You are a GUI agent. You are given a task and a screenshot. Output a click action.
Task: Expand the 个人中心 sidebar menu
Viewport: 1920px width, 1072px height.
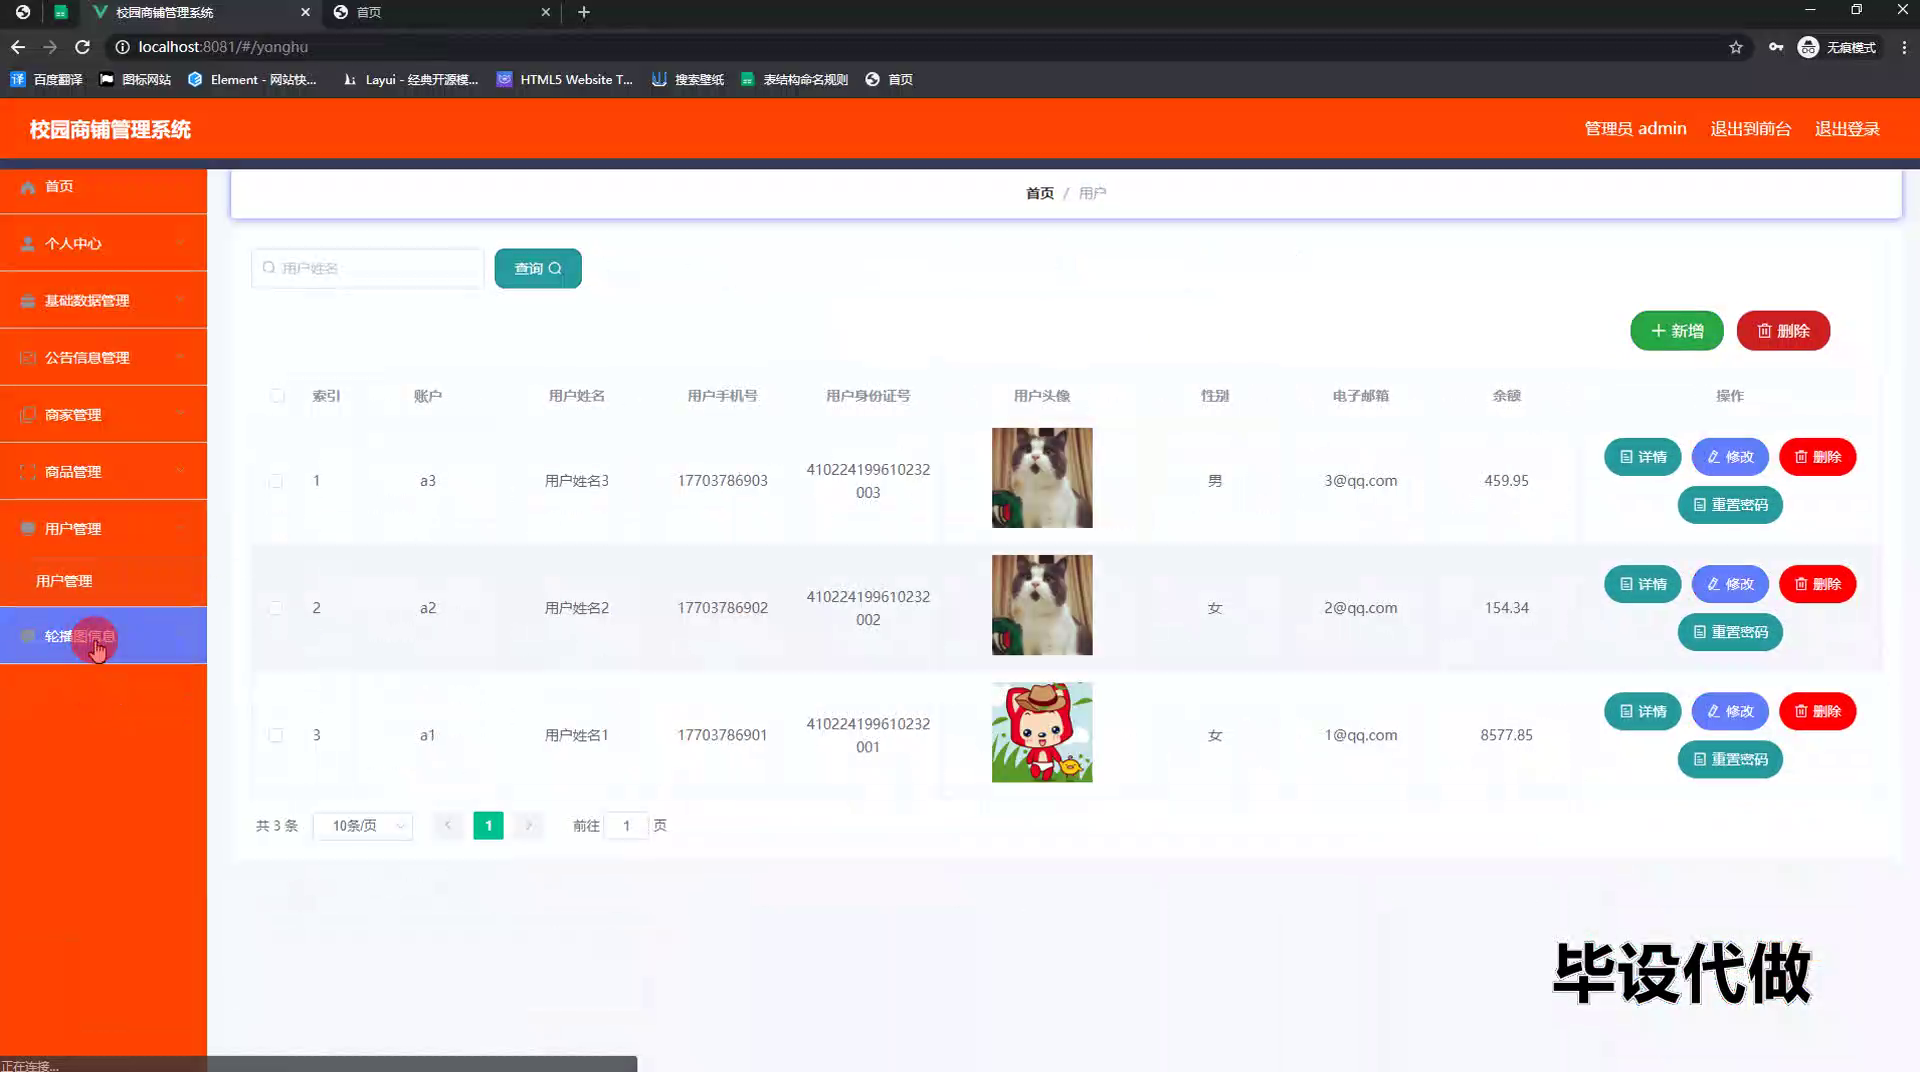click(103, 243)
